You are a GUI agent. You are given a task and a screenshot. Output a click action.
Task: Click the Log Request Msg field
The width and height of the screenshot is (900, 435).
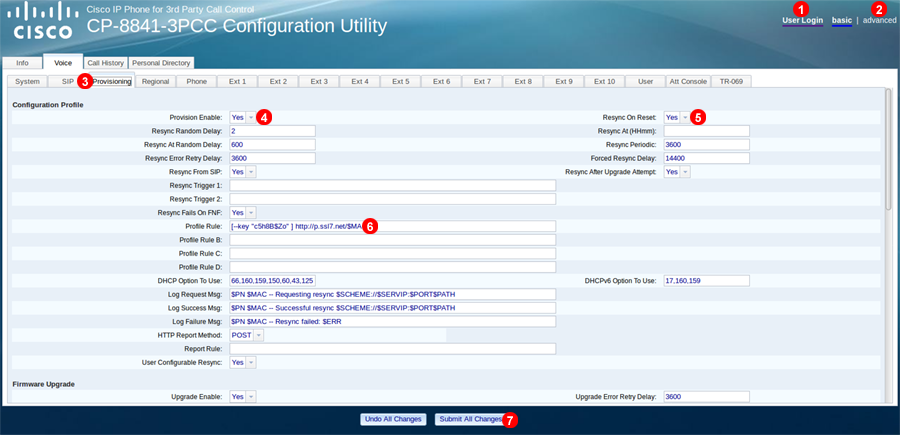393,294
